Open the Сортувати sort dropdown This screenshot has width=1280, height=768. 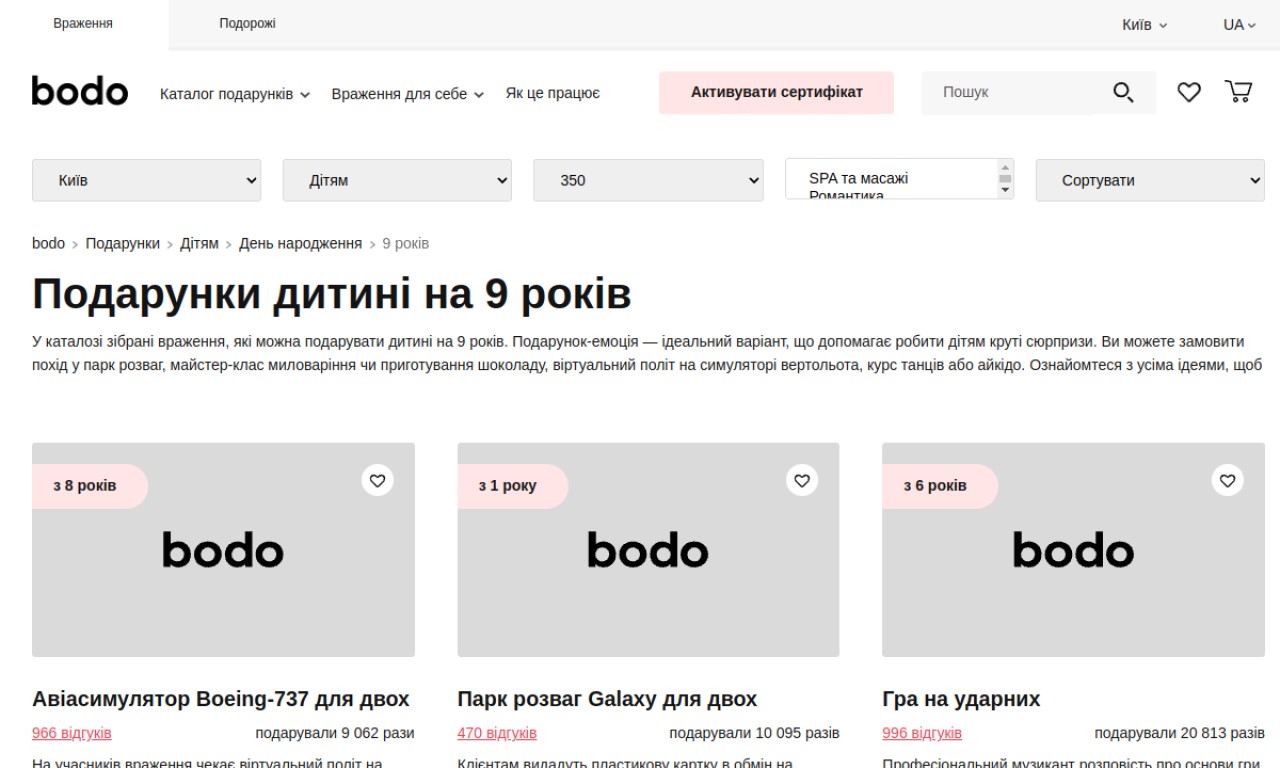[x=1150, y=180]
